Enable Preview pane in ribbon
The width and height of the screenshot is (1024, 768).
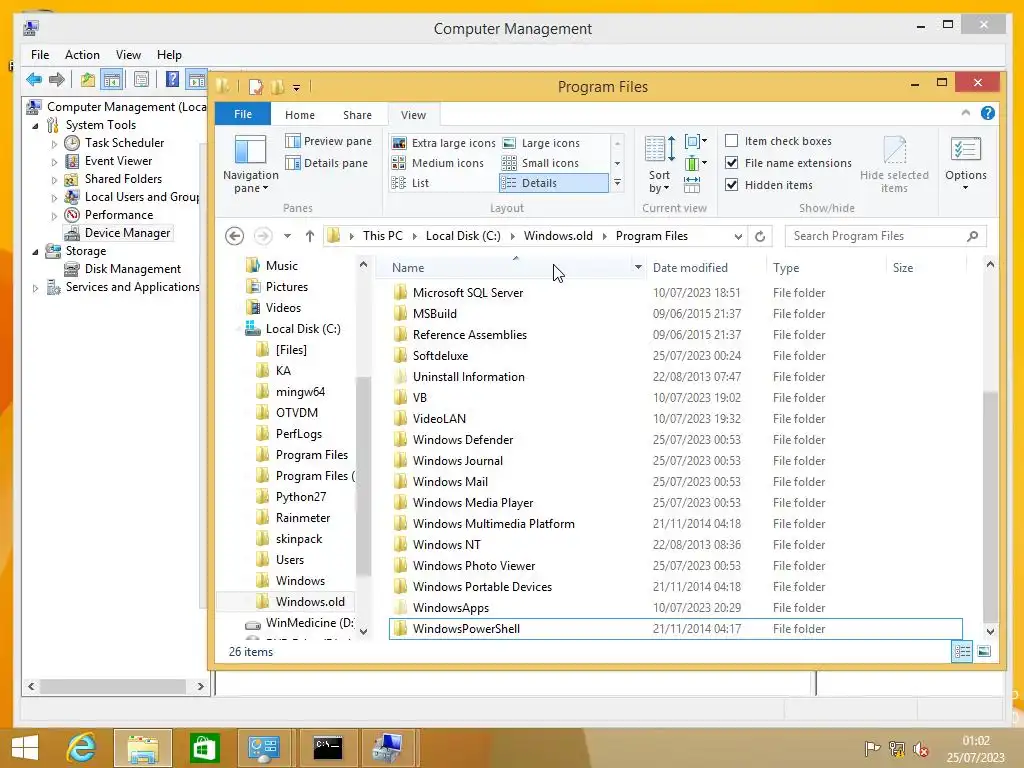pyautogui.click(x=328, y=141)
